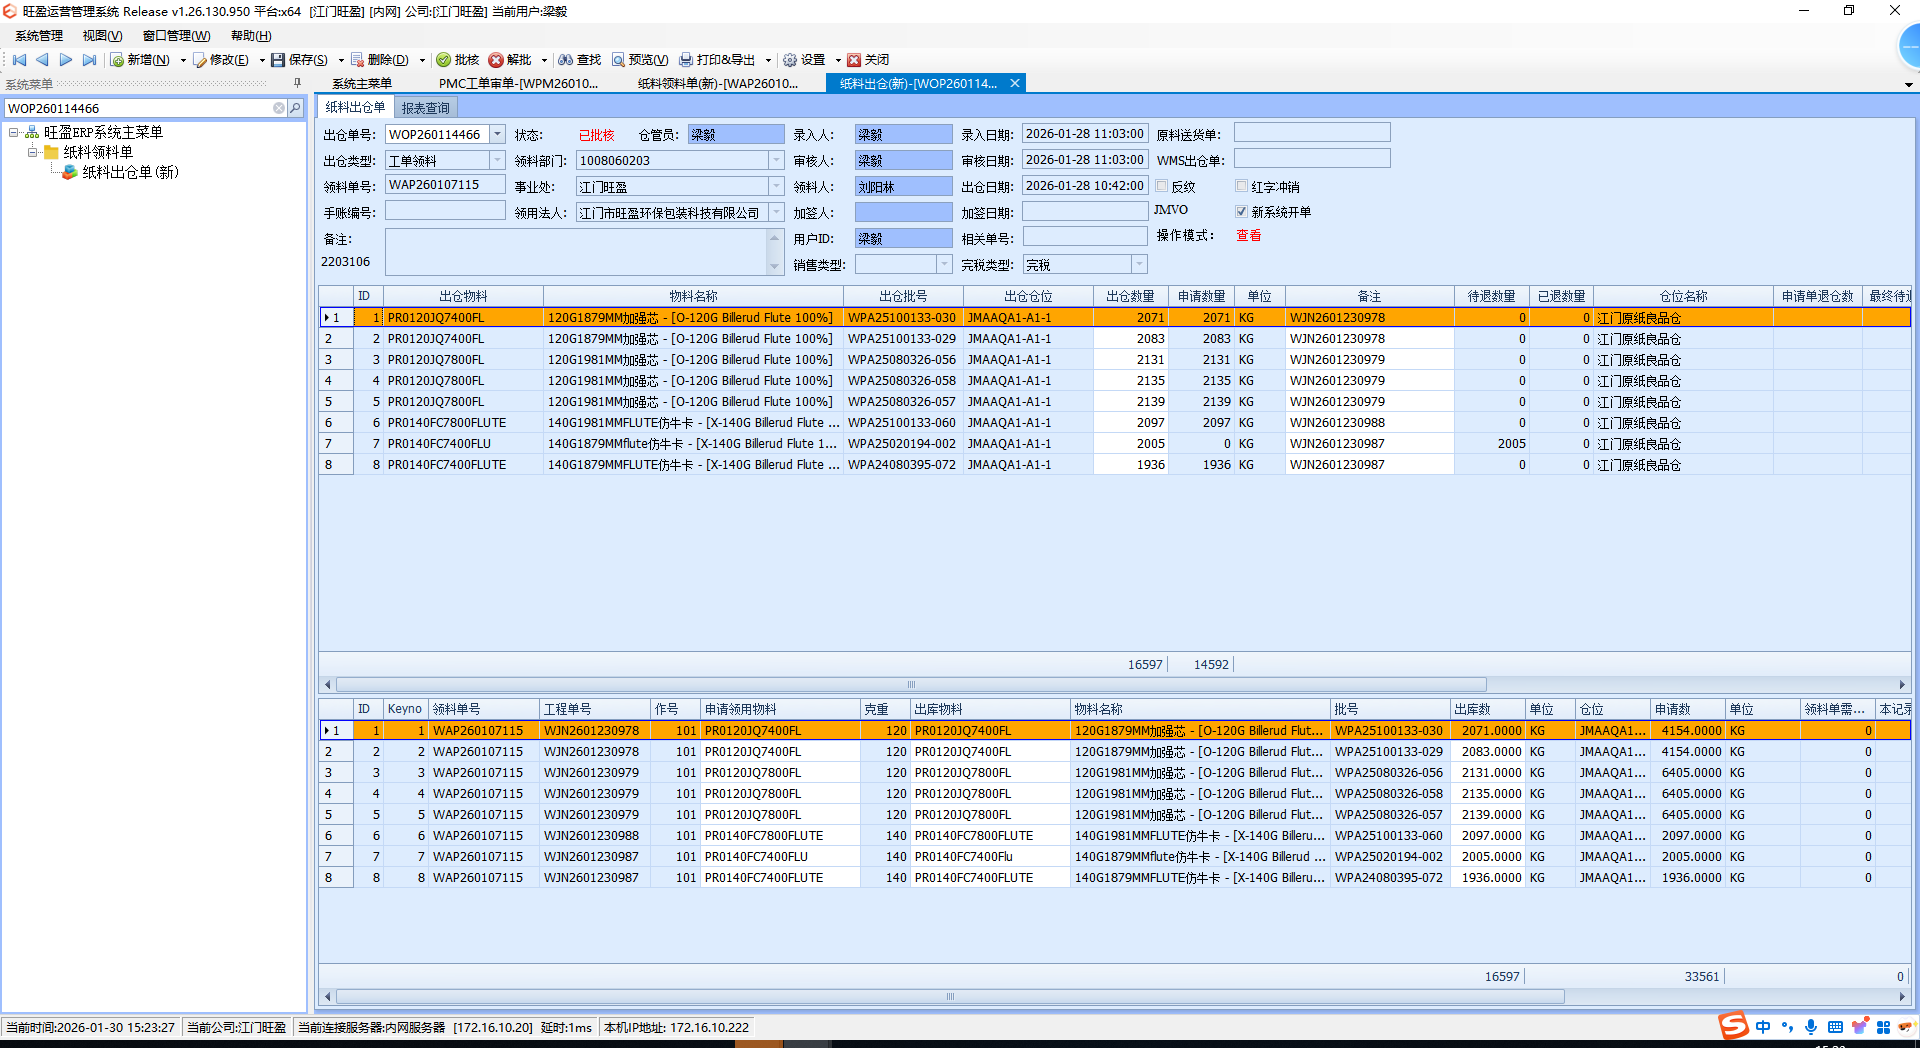Open the 领用法人 dropdown
The height and width of the screenshot is (1048, 1920).
[776, 212]
